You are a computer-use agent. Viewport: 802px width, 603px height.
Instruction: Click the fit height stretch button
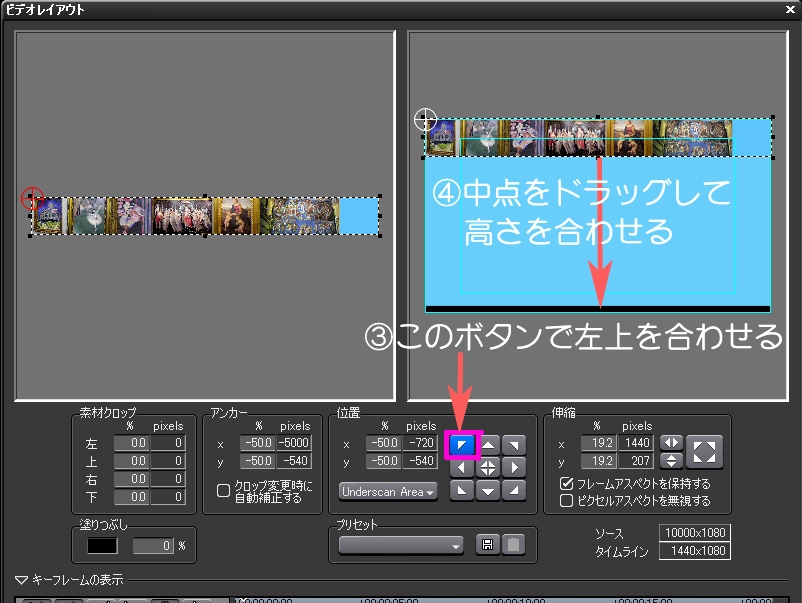click(x=670, y=461)
